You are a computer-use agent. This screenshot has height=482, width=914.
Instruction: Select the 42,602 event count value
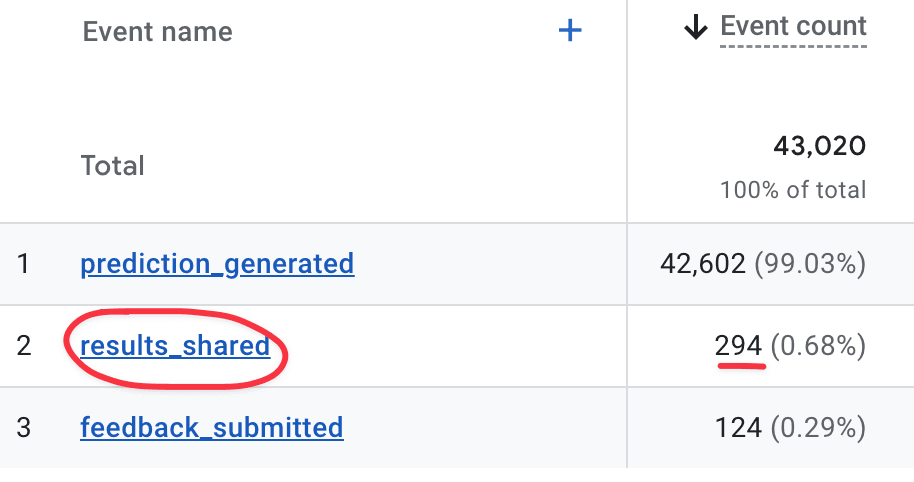pyautogui.click(x=703, y=264)
